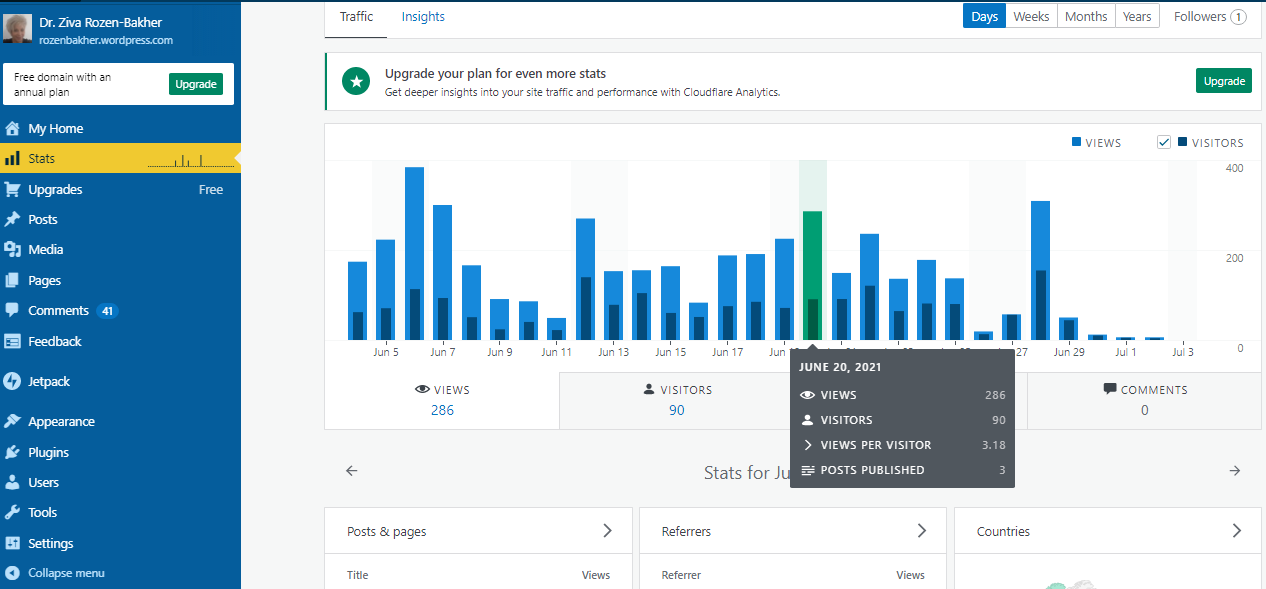Image resolution: width=1266 pixels, height=589 pixels.
Task: Click the Jun 29 date label
Action: (x=1069, y=352)
